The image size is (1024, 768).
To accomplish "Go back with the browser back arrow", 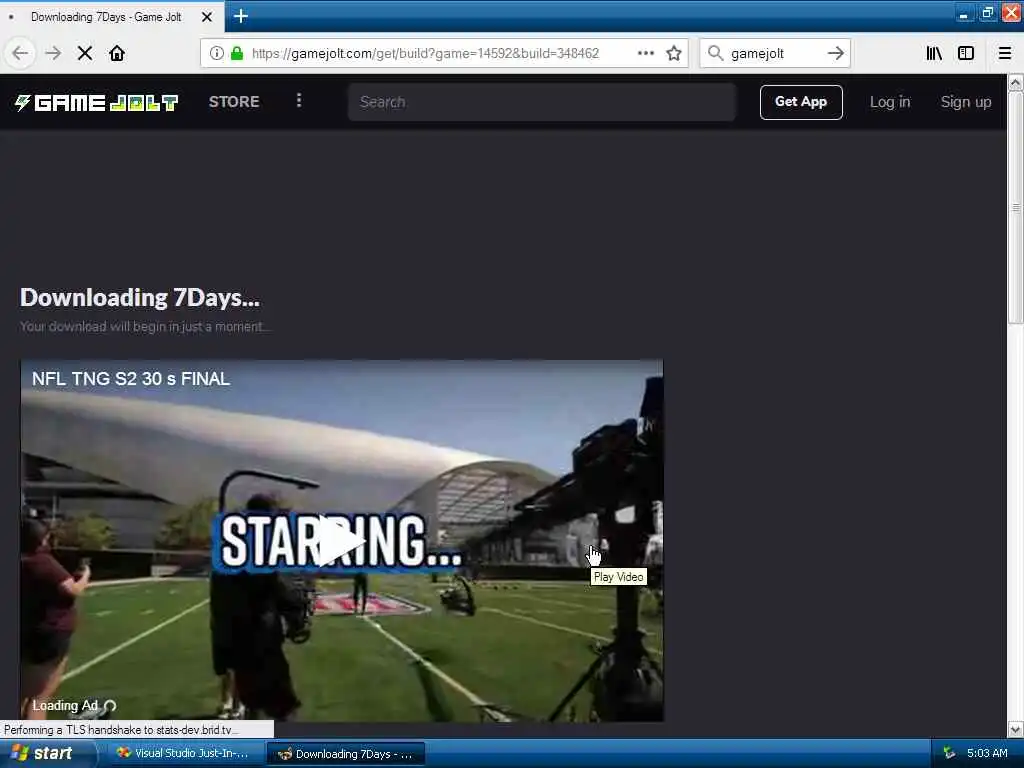I will point(20,53).
